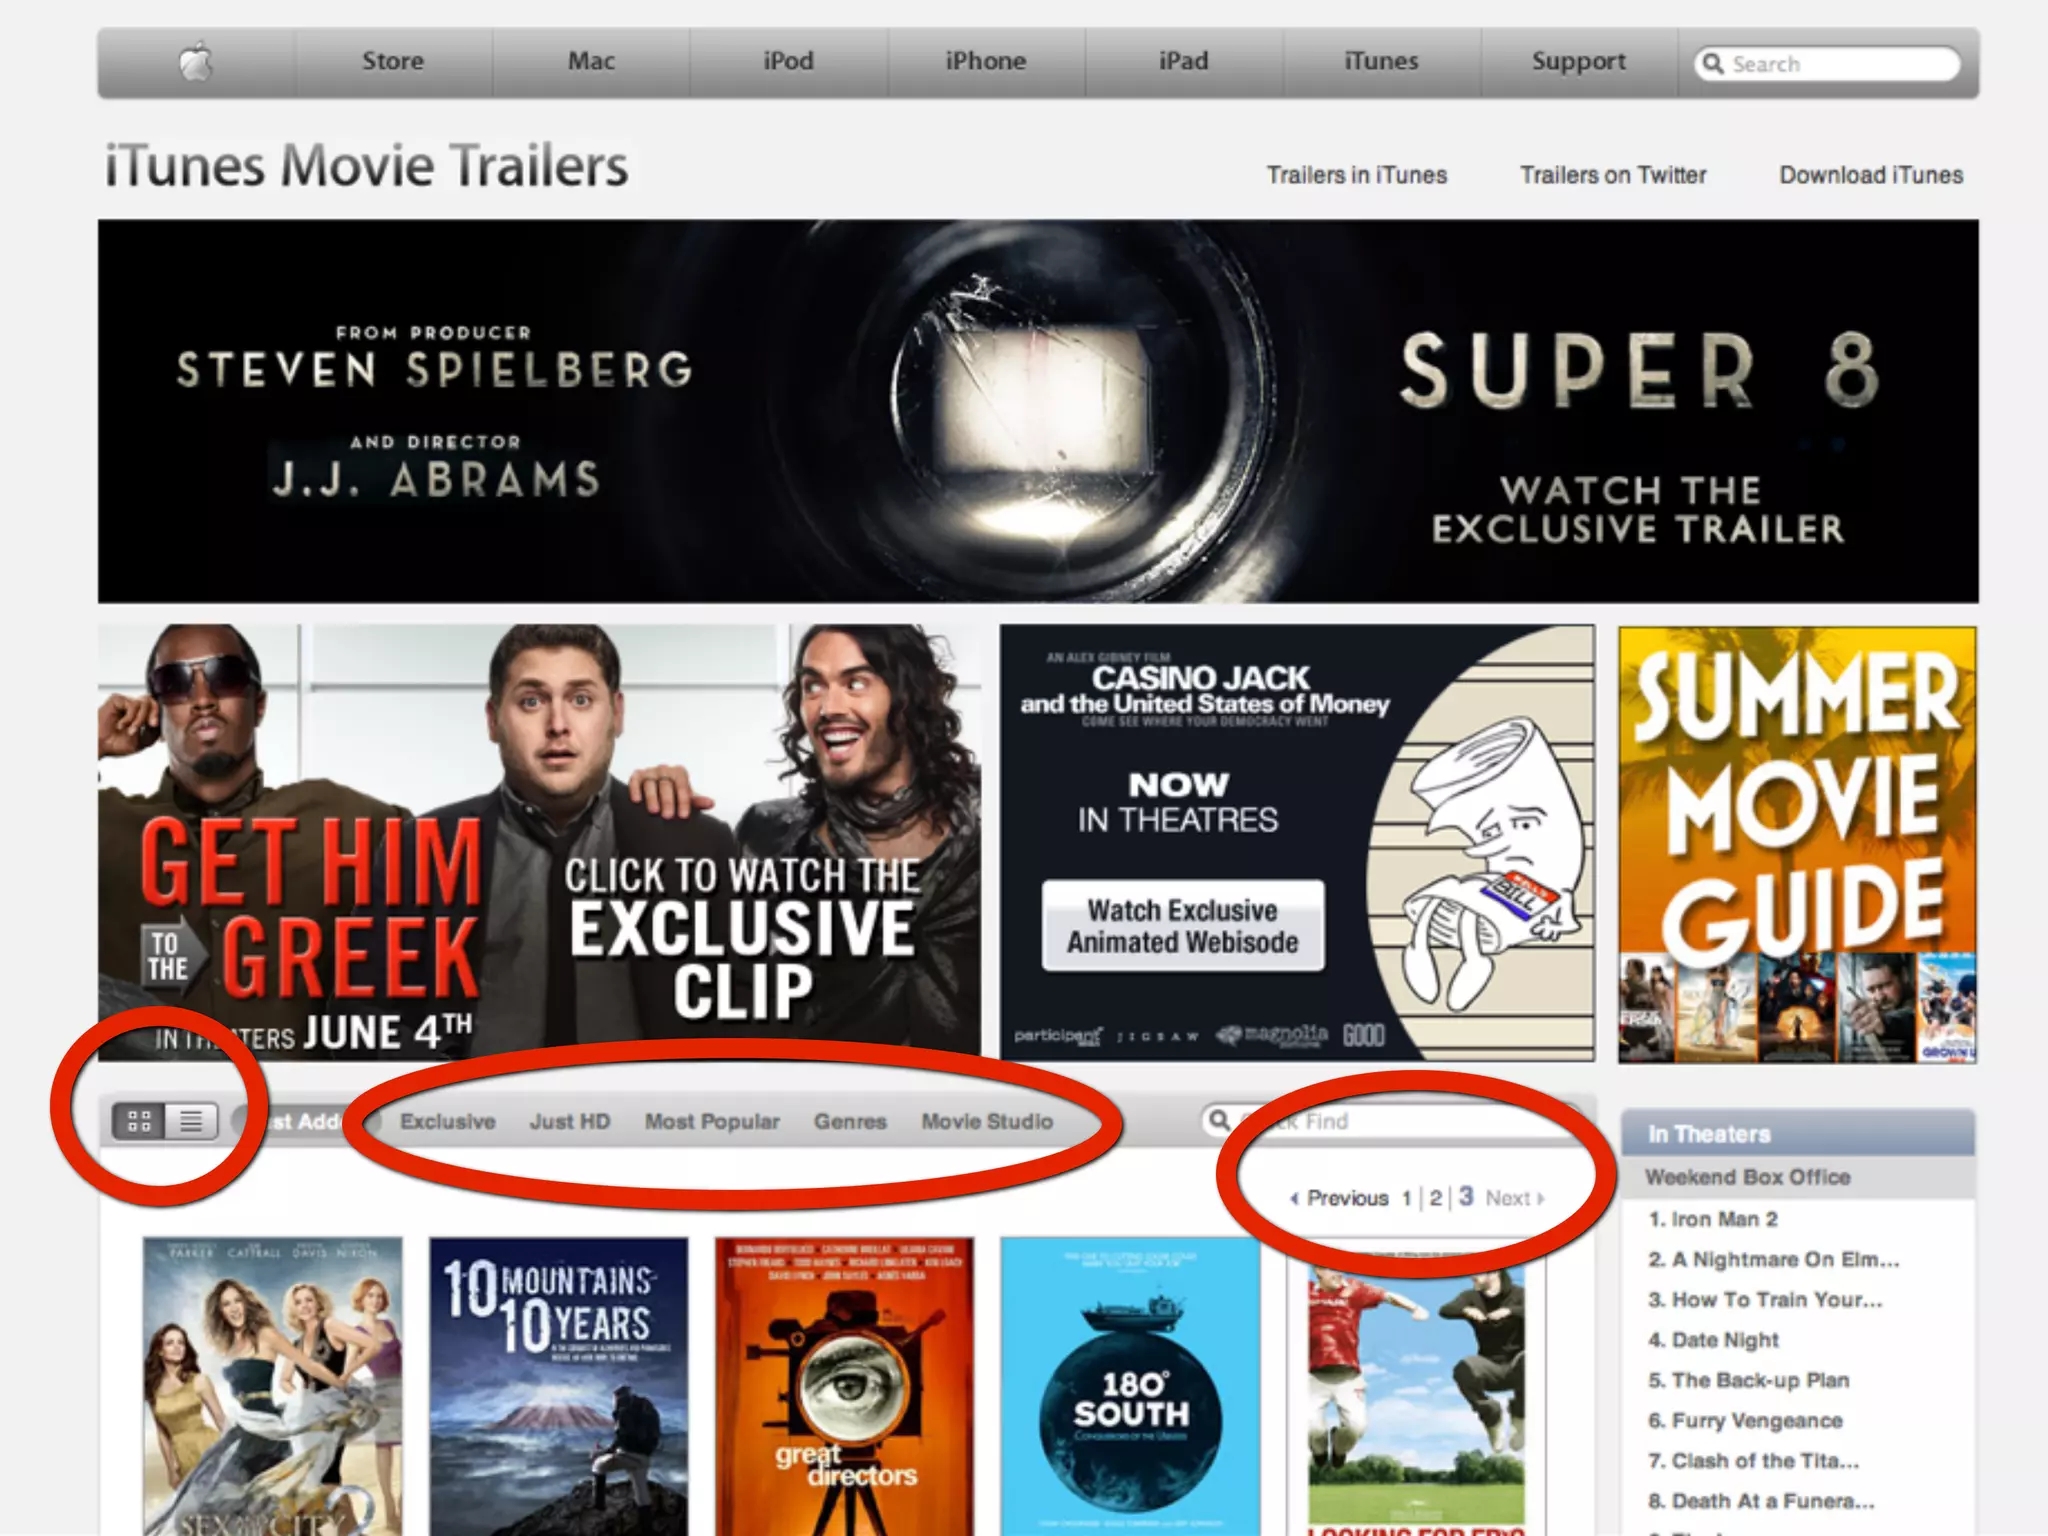Click the top search magnifier icon

pyautogui.click(x=1713, y=64)
